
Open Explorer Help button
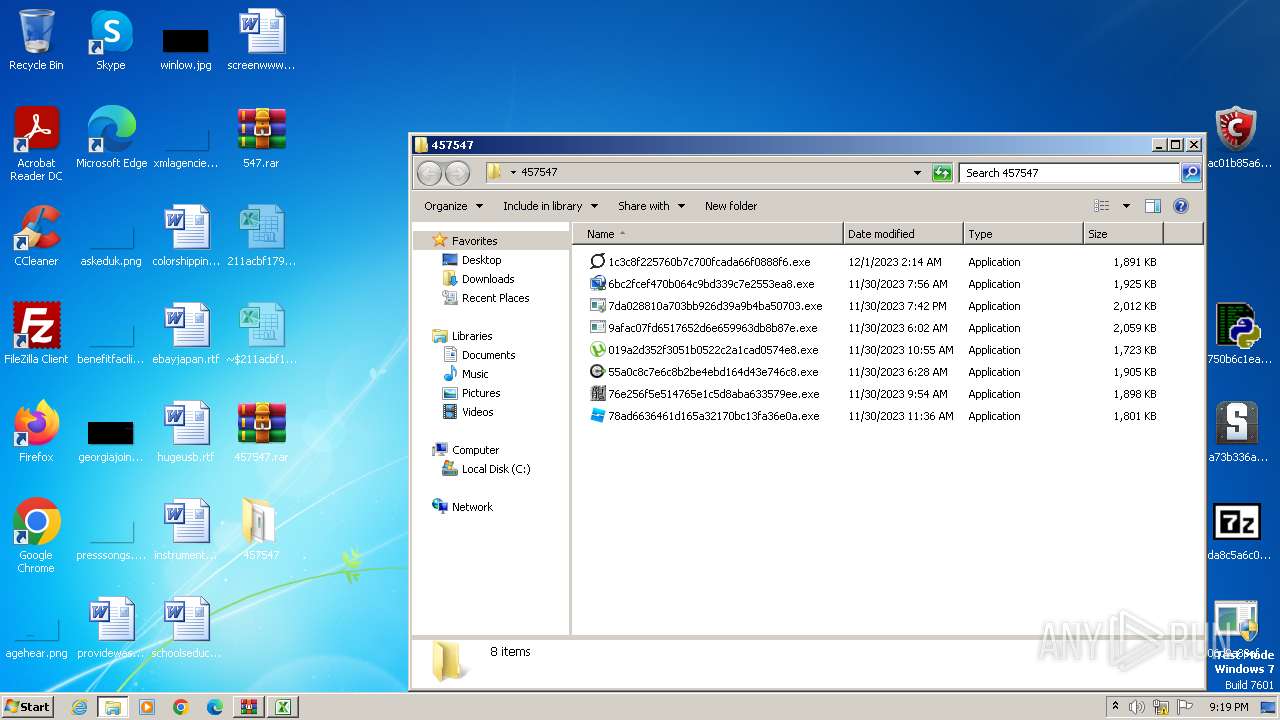1180,206
